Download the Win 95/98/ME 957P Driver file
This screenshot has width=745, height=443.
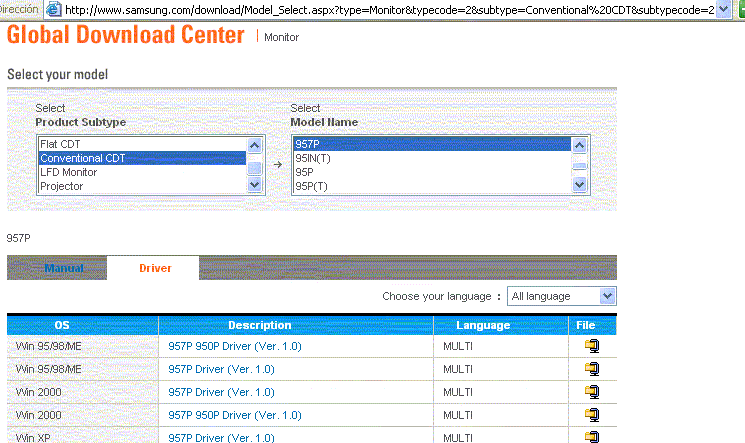pos(592,369)
